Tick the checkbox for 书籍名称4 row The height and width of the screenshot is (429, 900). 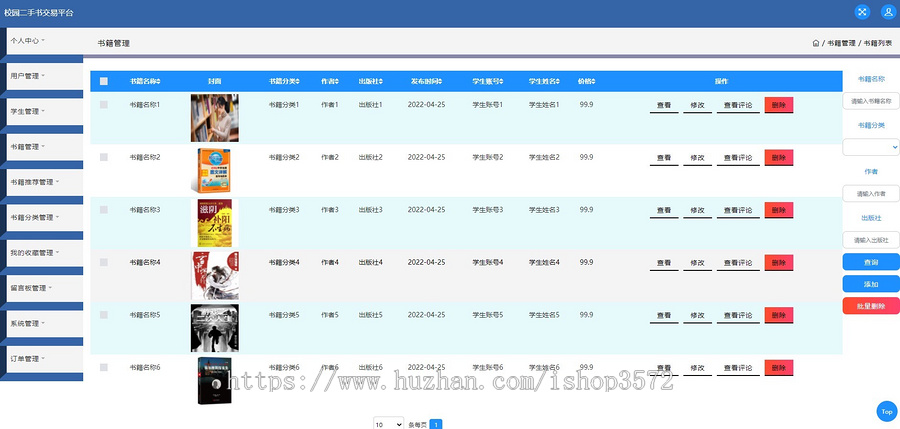click(104, 262)
